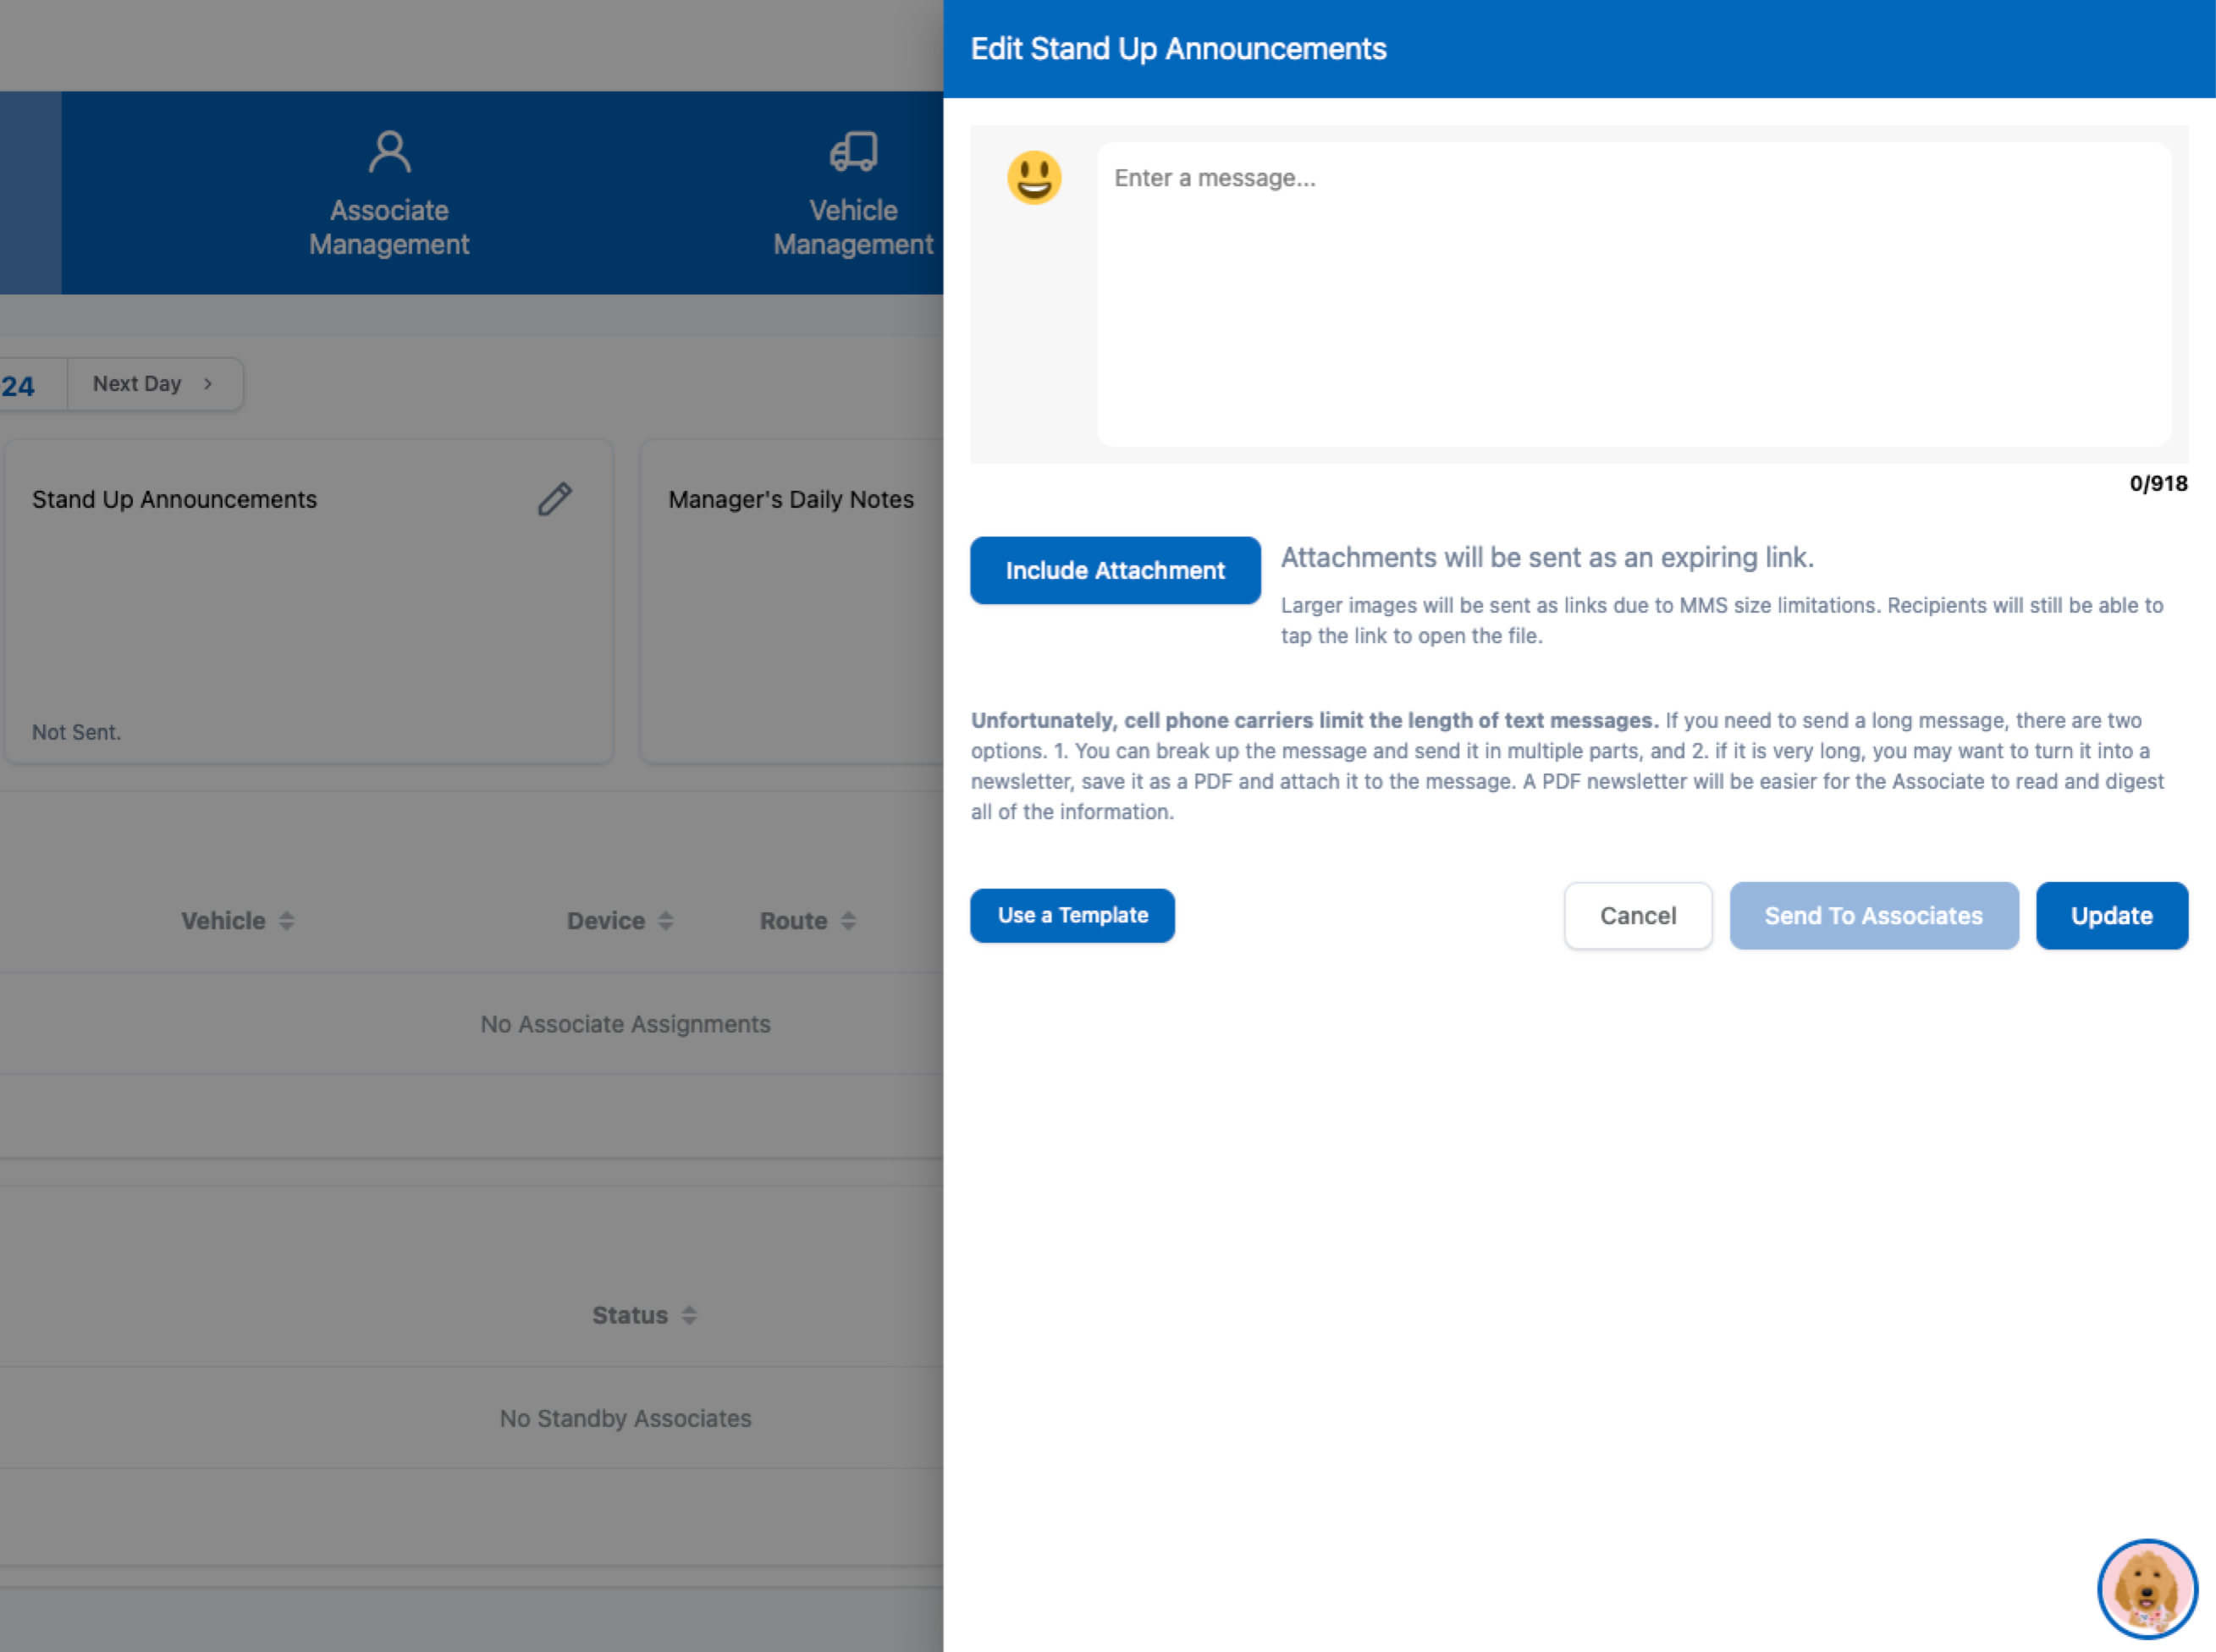Select the Manager's Daily Notes card

click(791, 600)
